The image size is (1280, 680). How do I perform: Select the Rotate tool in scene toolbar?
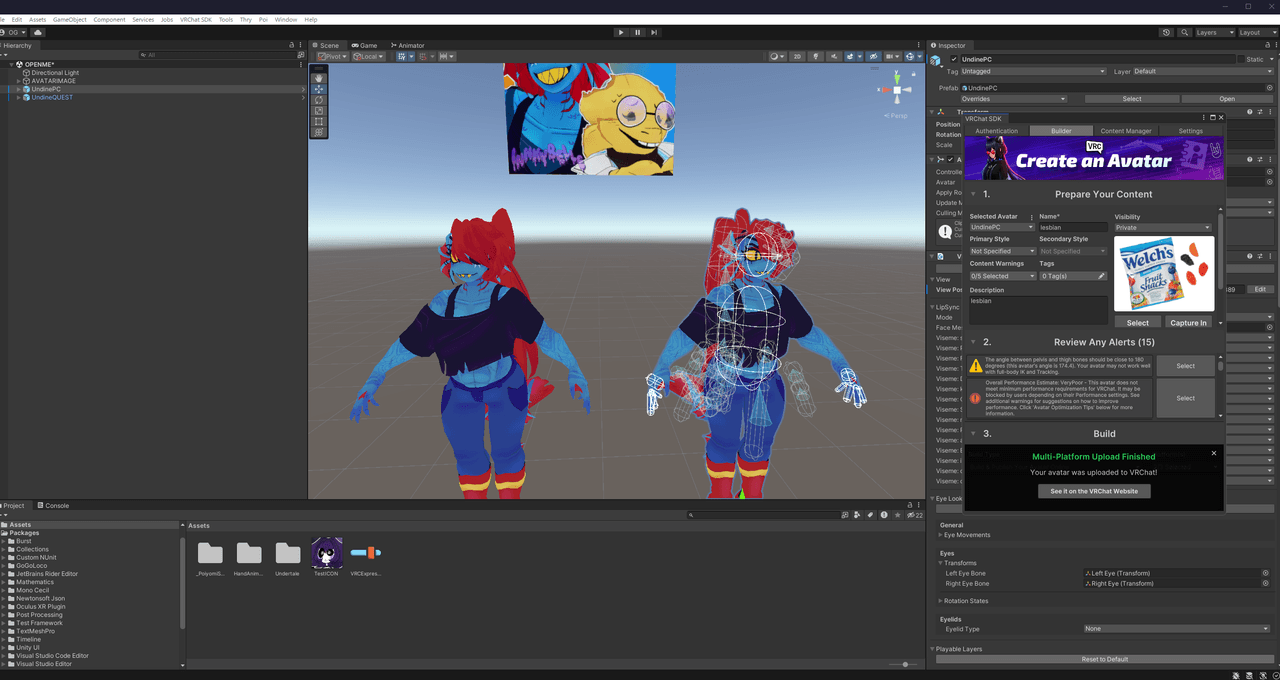pyautogui.click(x=319, y=100)
